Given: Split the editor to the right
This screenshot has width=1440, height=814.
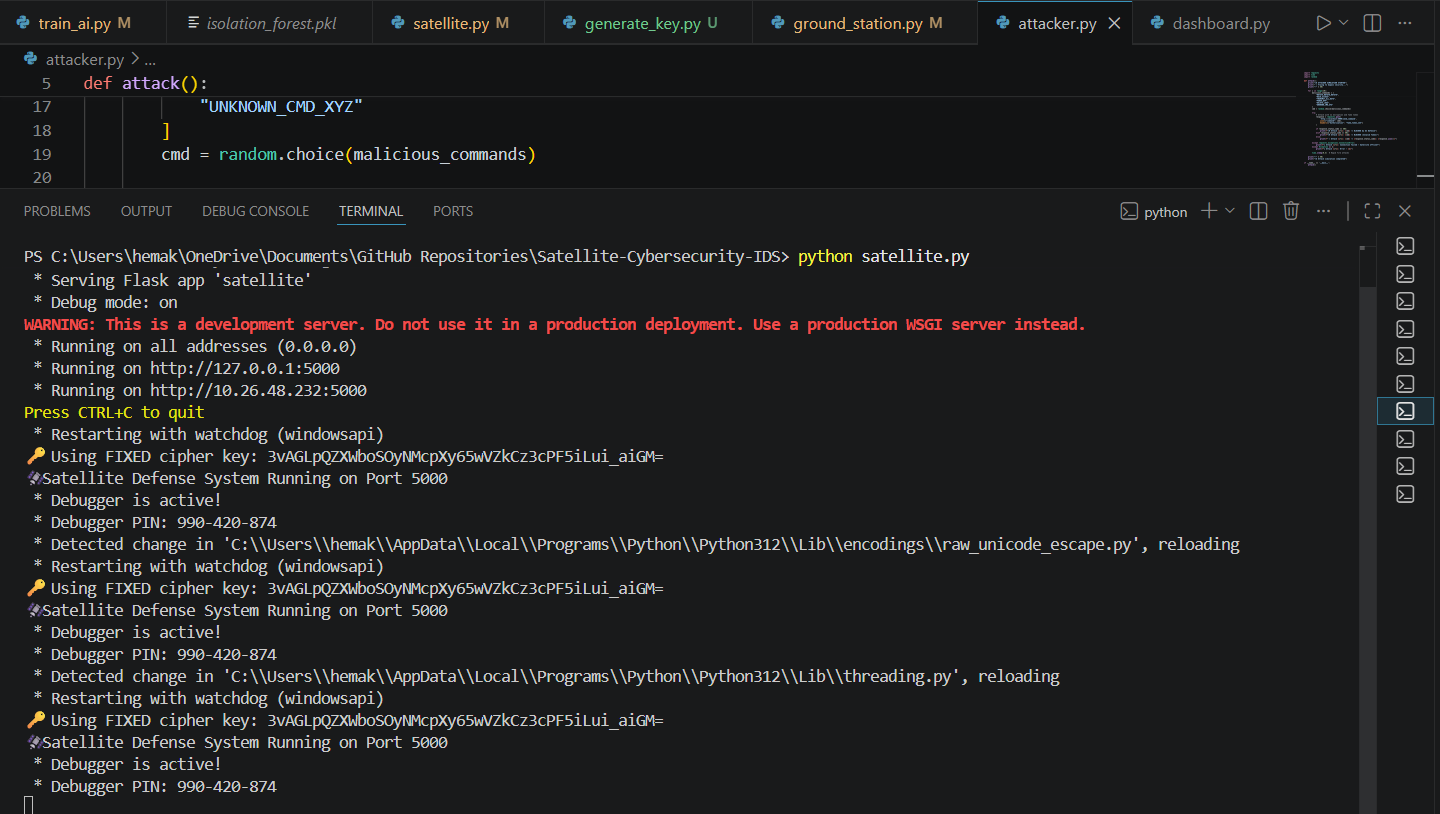Looking at the screenshot, I should (1372, 23).
